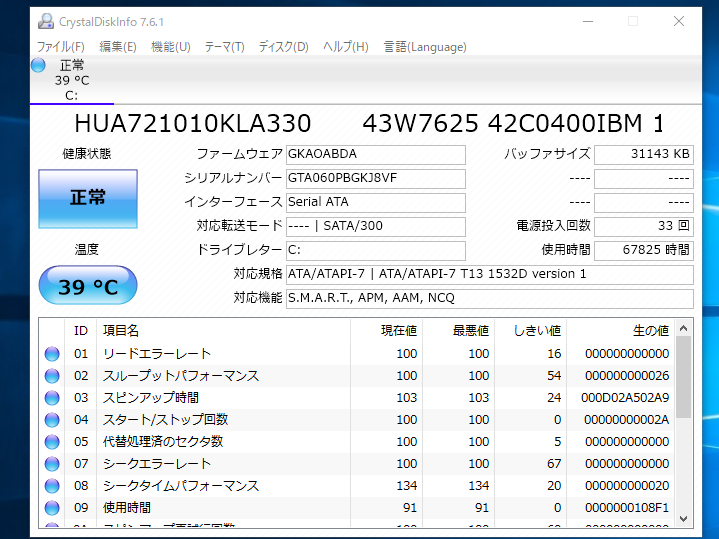
Task: Click the 対応規格 field ATA/ATAPI-7
Action: point(490,274)
